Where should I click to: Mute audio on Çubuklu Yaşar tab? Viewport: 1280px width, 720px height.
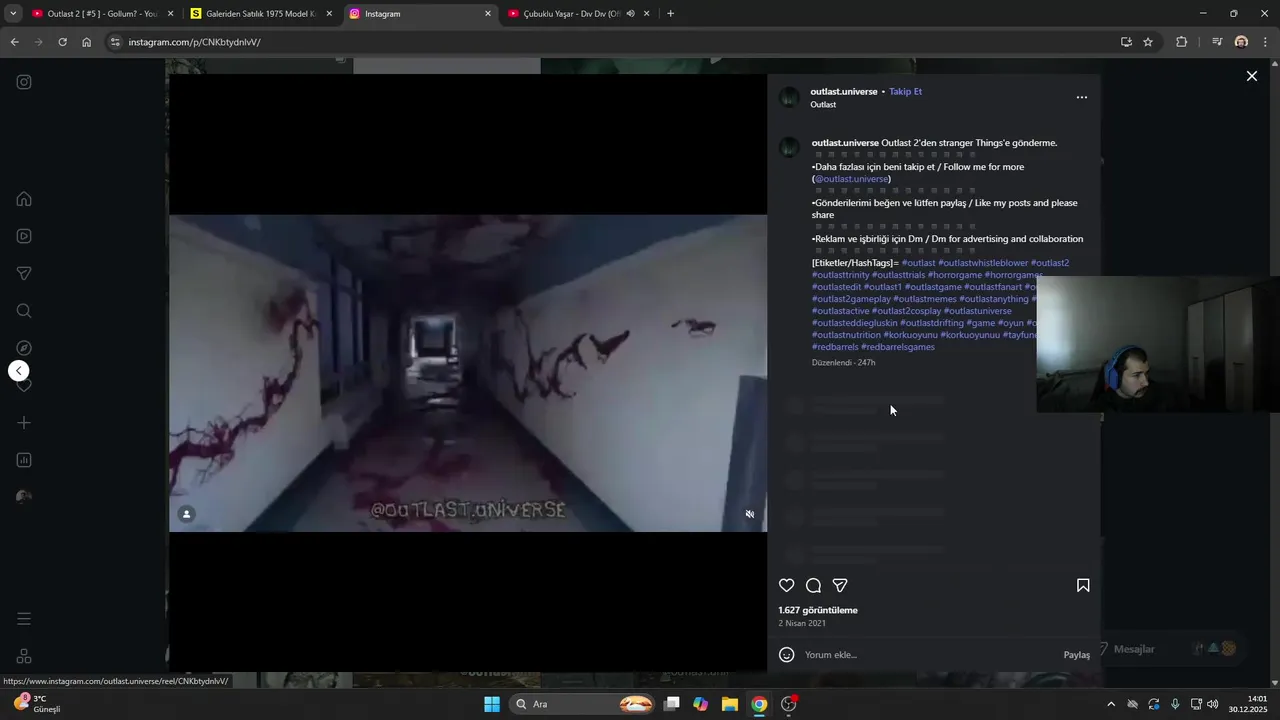click(630, 14)
